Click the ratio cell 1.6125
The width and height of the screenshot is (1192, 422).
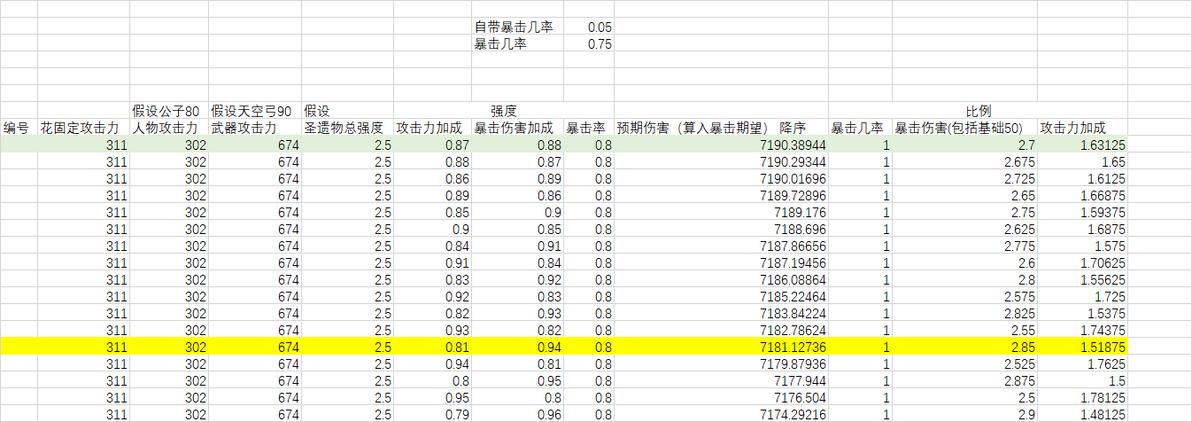coord(1083,178)
